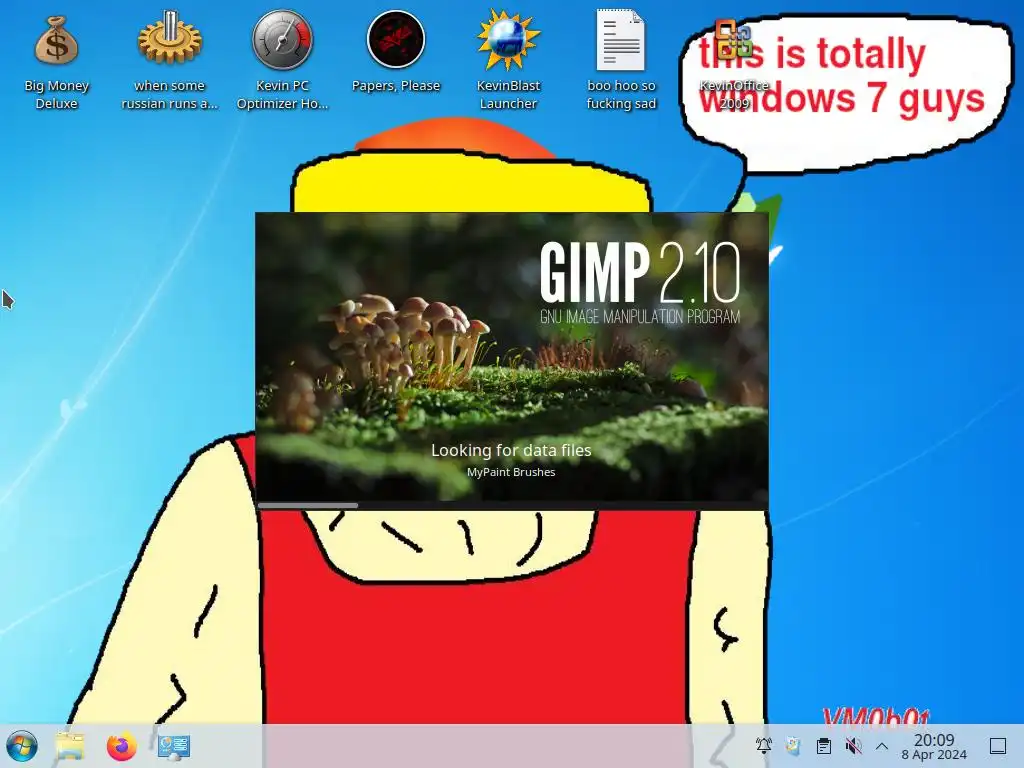
Task: Click the 'Looking for data files' status text
Action: (x=511, y=450)
